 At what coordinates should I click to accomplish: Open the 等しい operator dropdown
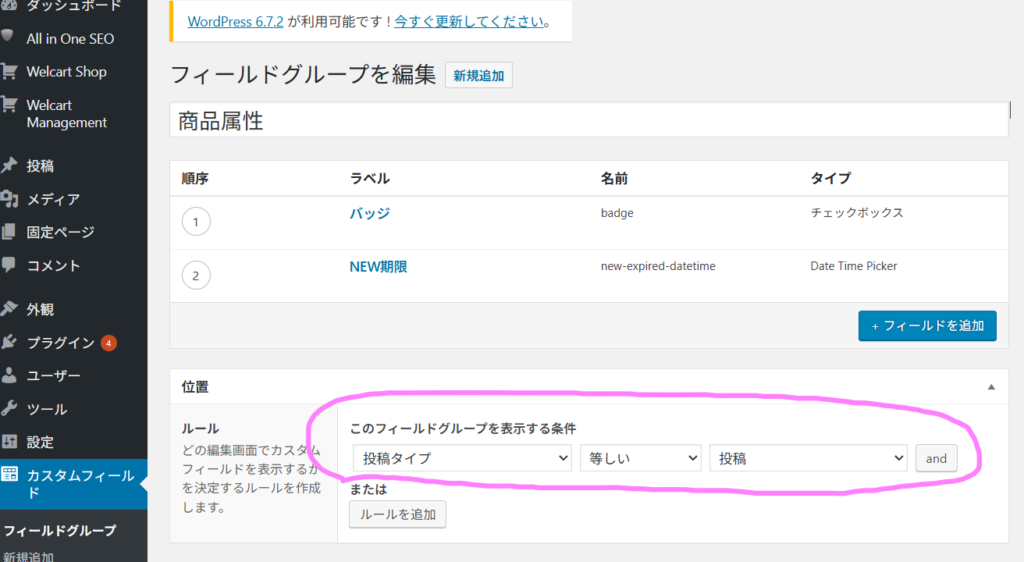point(640,458)
